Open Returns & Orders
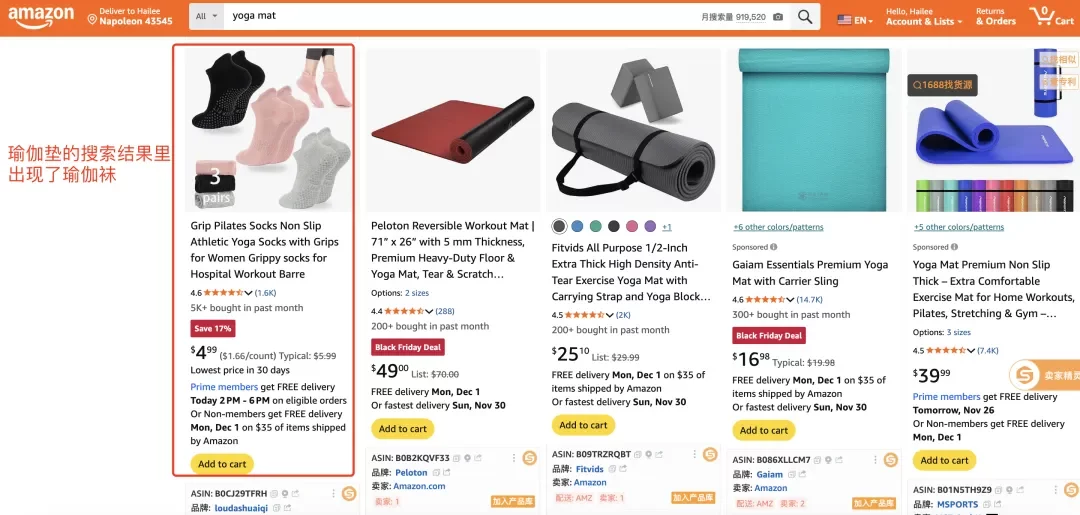The height and width of the screenshot is (515, 1080). point(995,17)
